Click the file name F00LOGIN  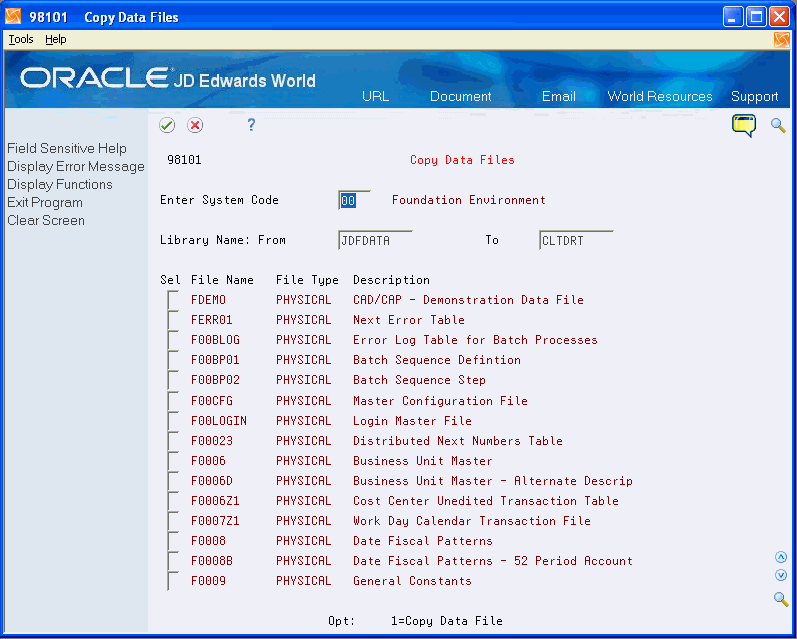pos(219,421)
